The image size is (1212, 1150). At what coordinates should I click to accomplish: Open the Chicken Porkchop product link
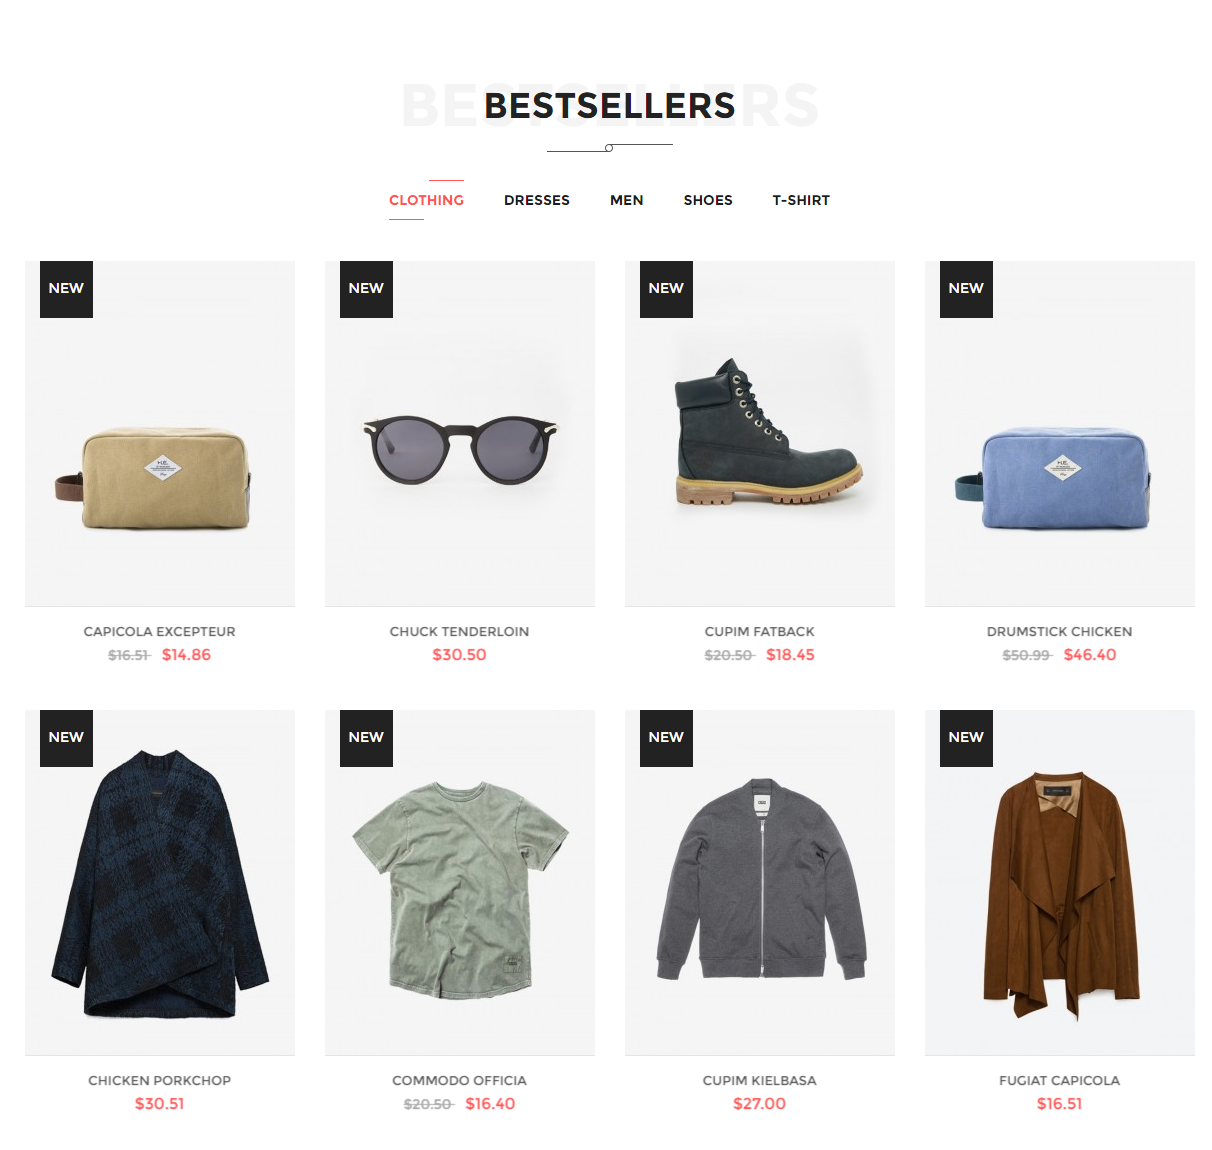point(160,1080)
